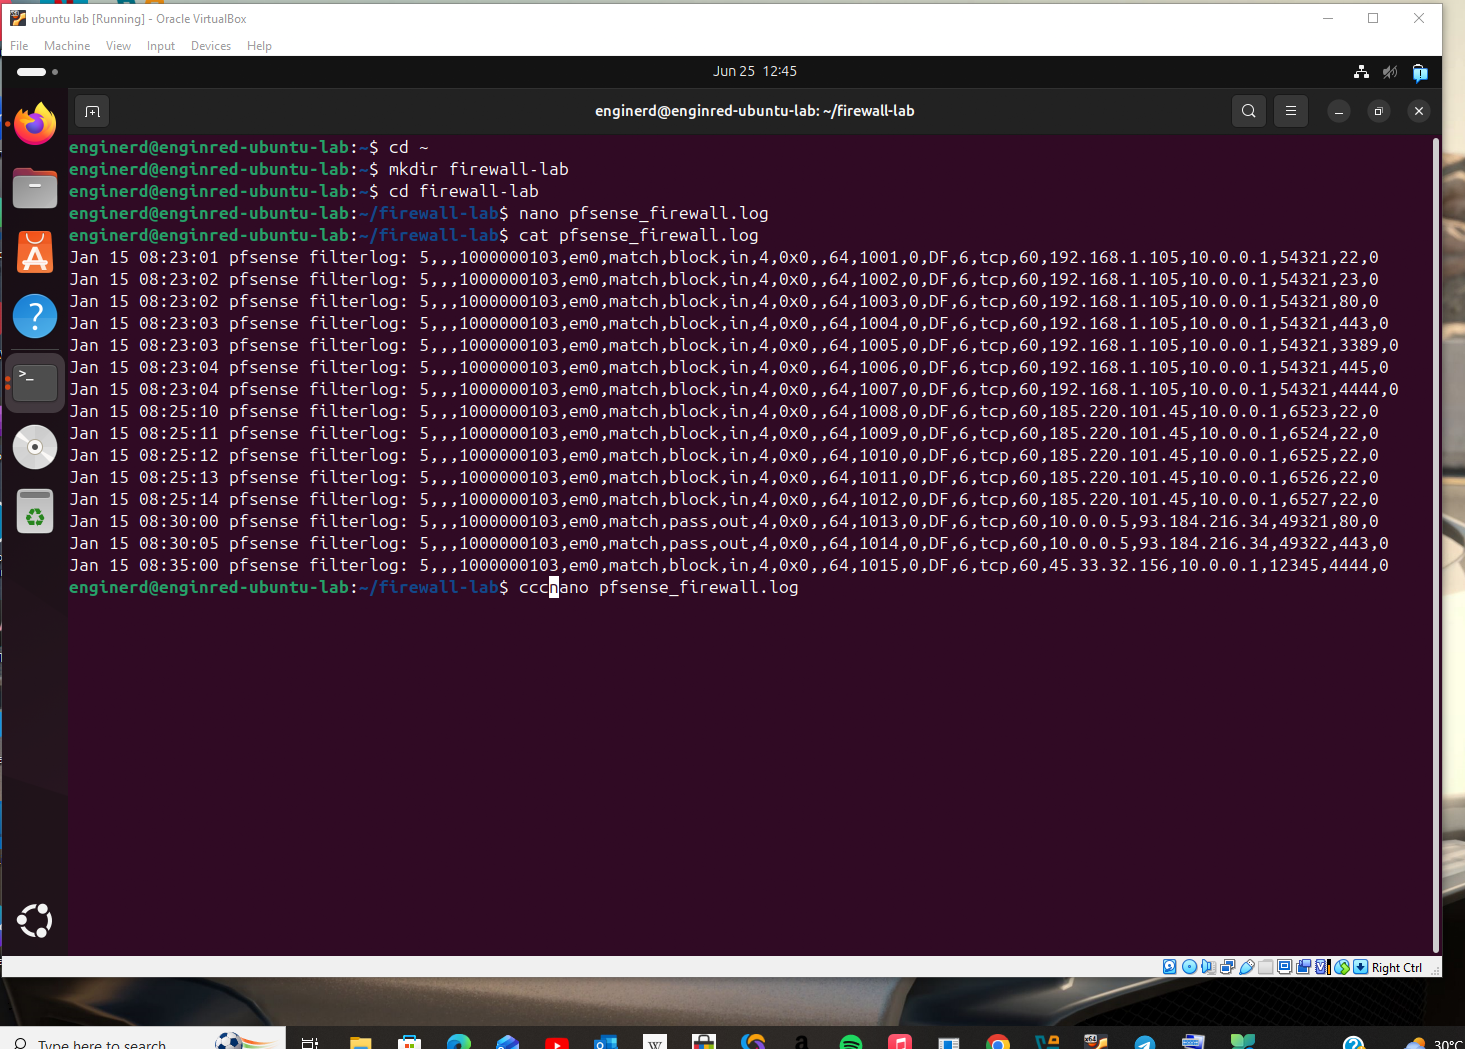Restore the Ubuntu terminal window size
1465x1049 pixels.
tap(1379, 111)
